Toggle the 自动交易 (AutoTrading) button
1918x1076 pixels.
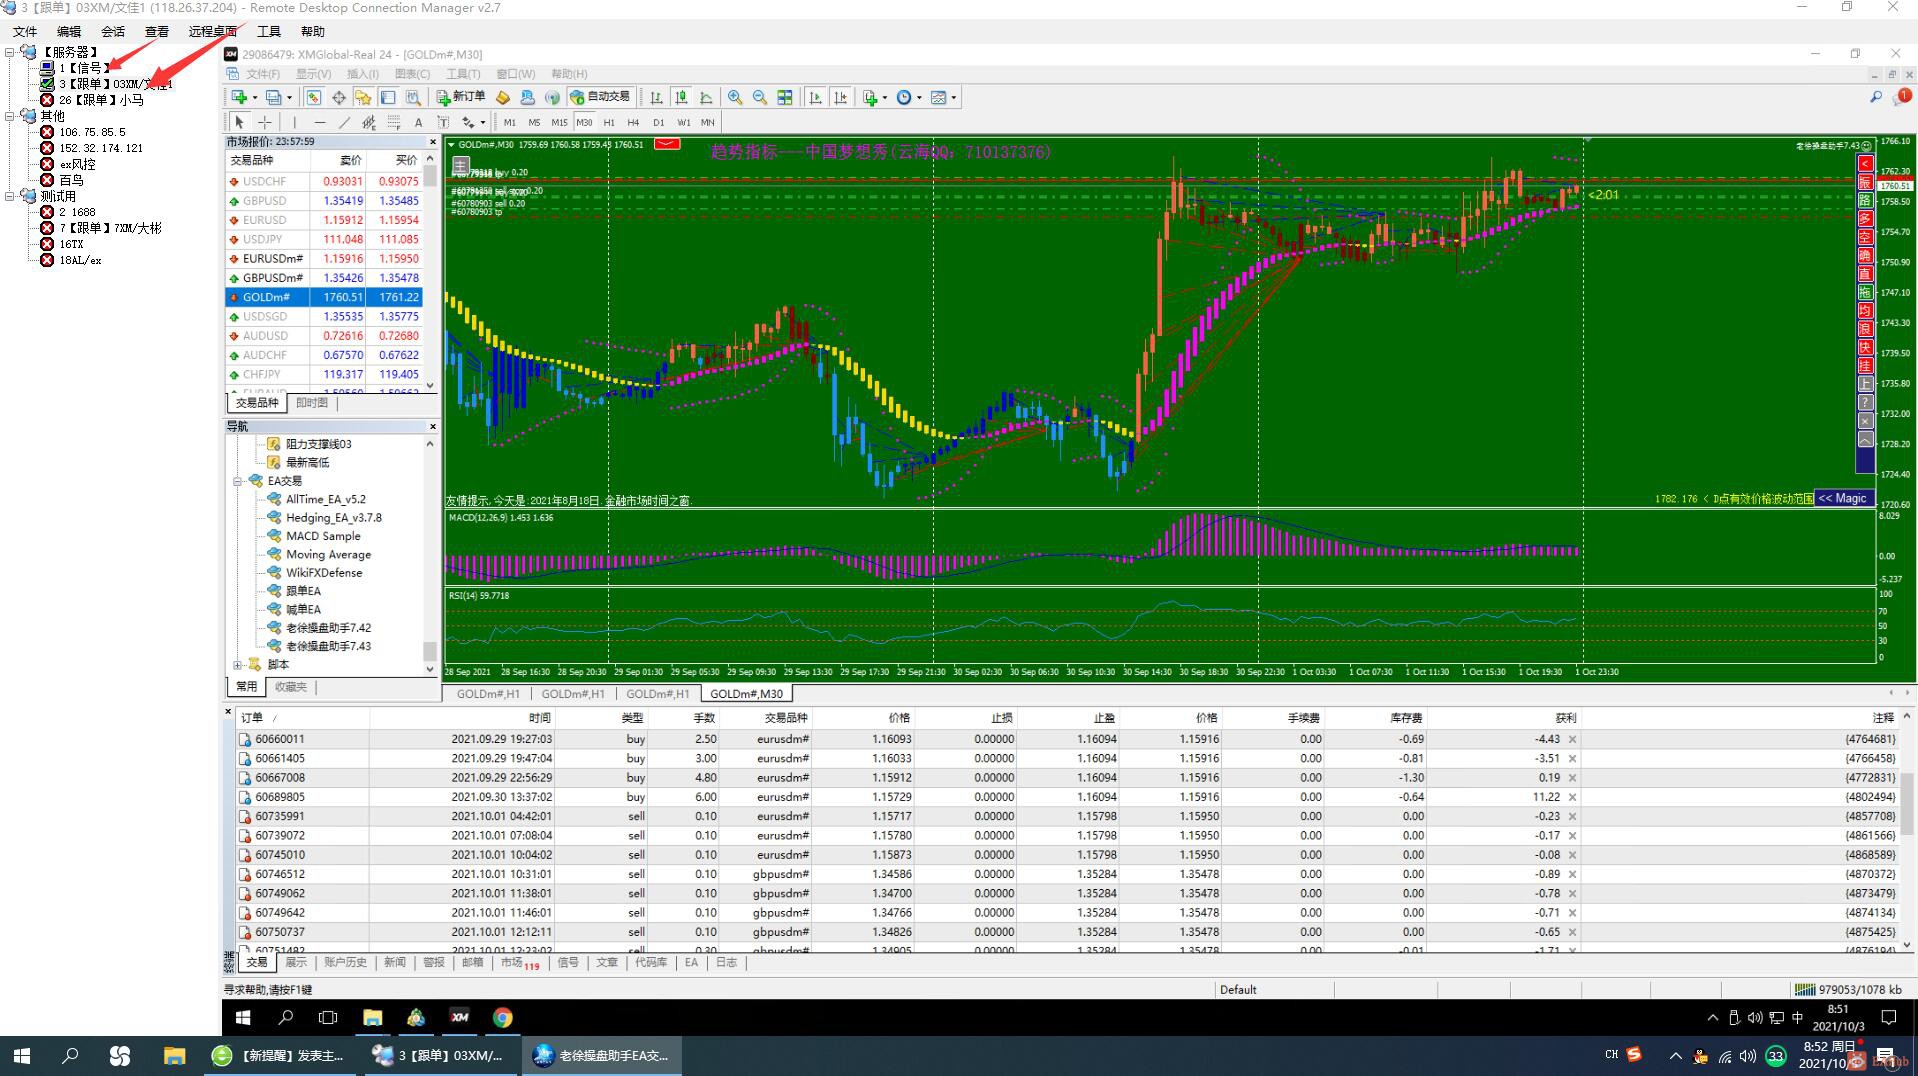[600, 97]
